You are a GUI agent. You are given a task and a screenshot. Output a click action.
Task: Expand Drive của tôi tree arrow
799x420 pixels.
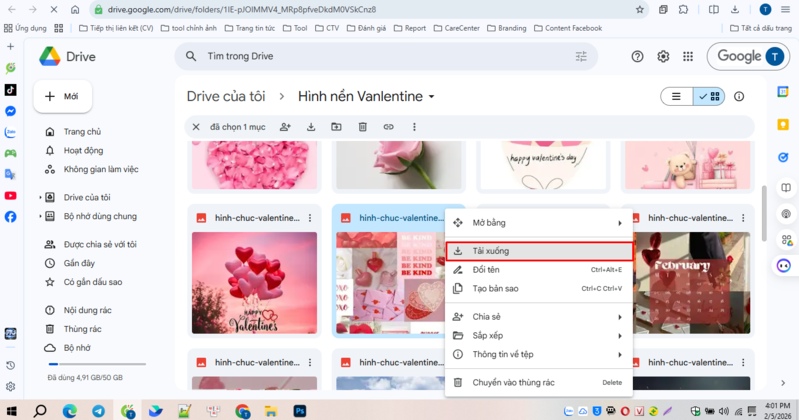click(40, 197)
